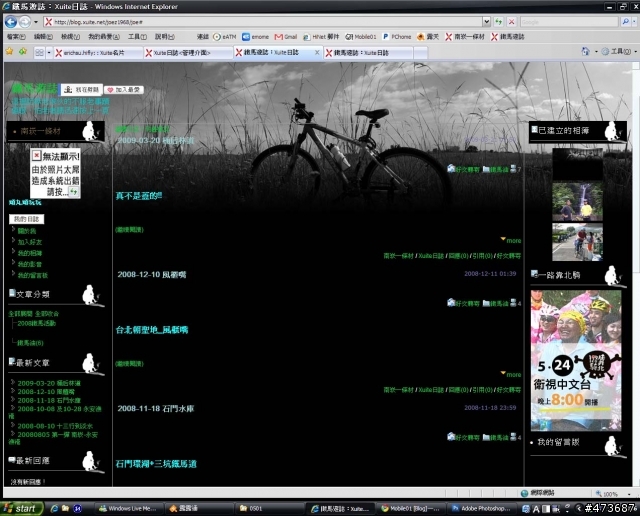Viewport: 640px width, 516px height.
Task: Click the blog URL address field
Action: click(x=263, y=22)
